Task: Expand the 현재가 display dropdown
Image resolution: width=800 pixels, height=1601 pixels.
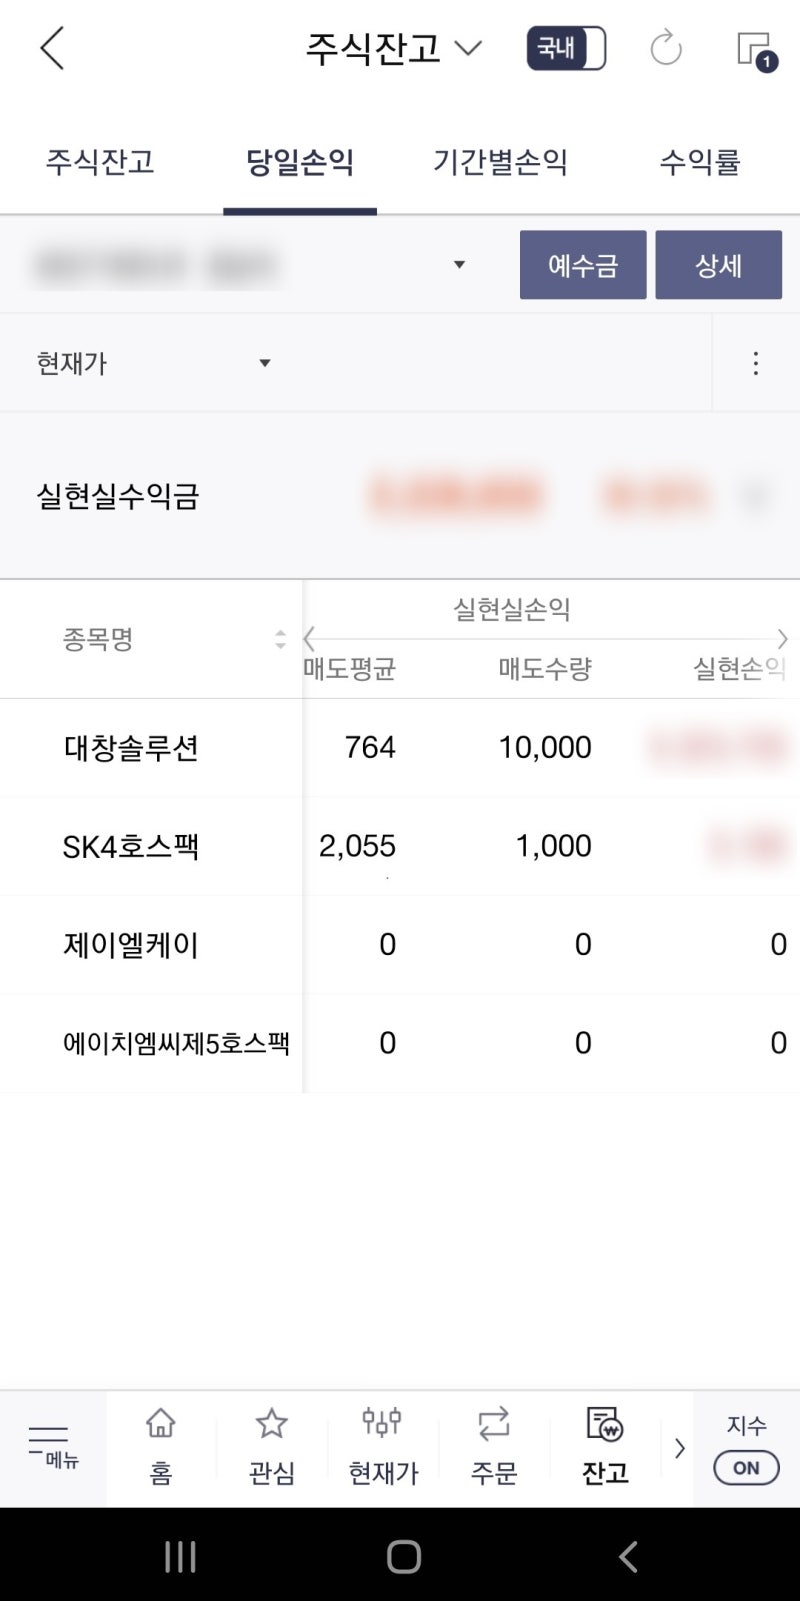Action: (x=264, y=363)
